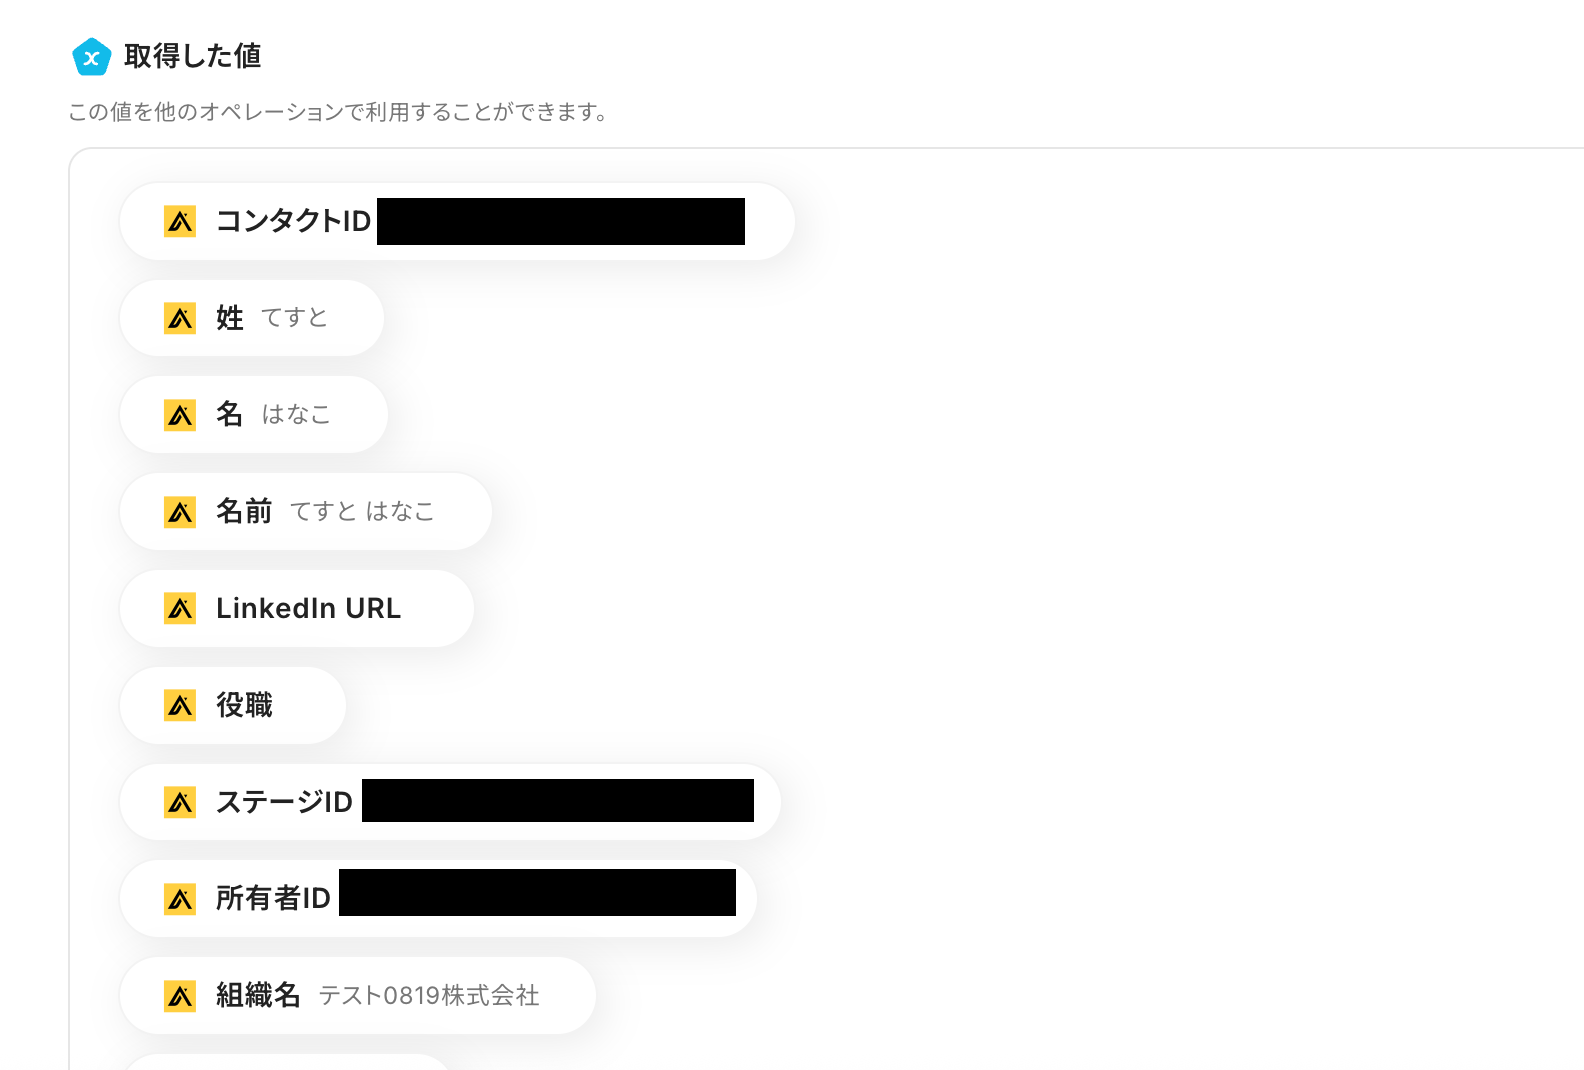The width and height of the screenshot is (1584, 1070).
Task: Select the LinkedIn URL chip
Action: pyautogui.click(x=297, y=608)
